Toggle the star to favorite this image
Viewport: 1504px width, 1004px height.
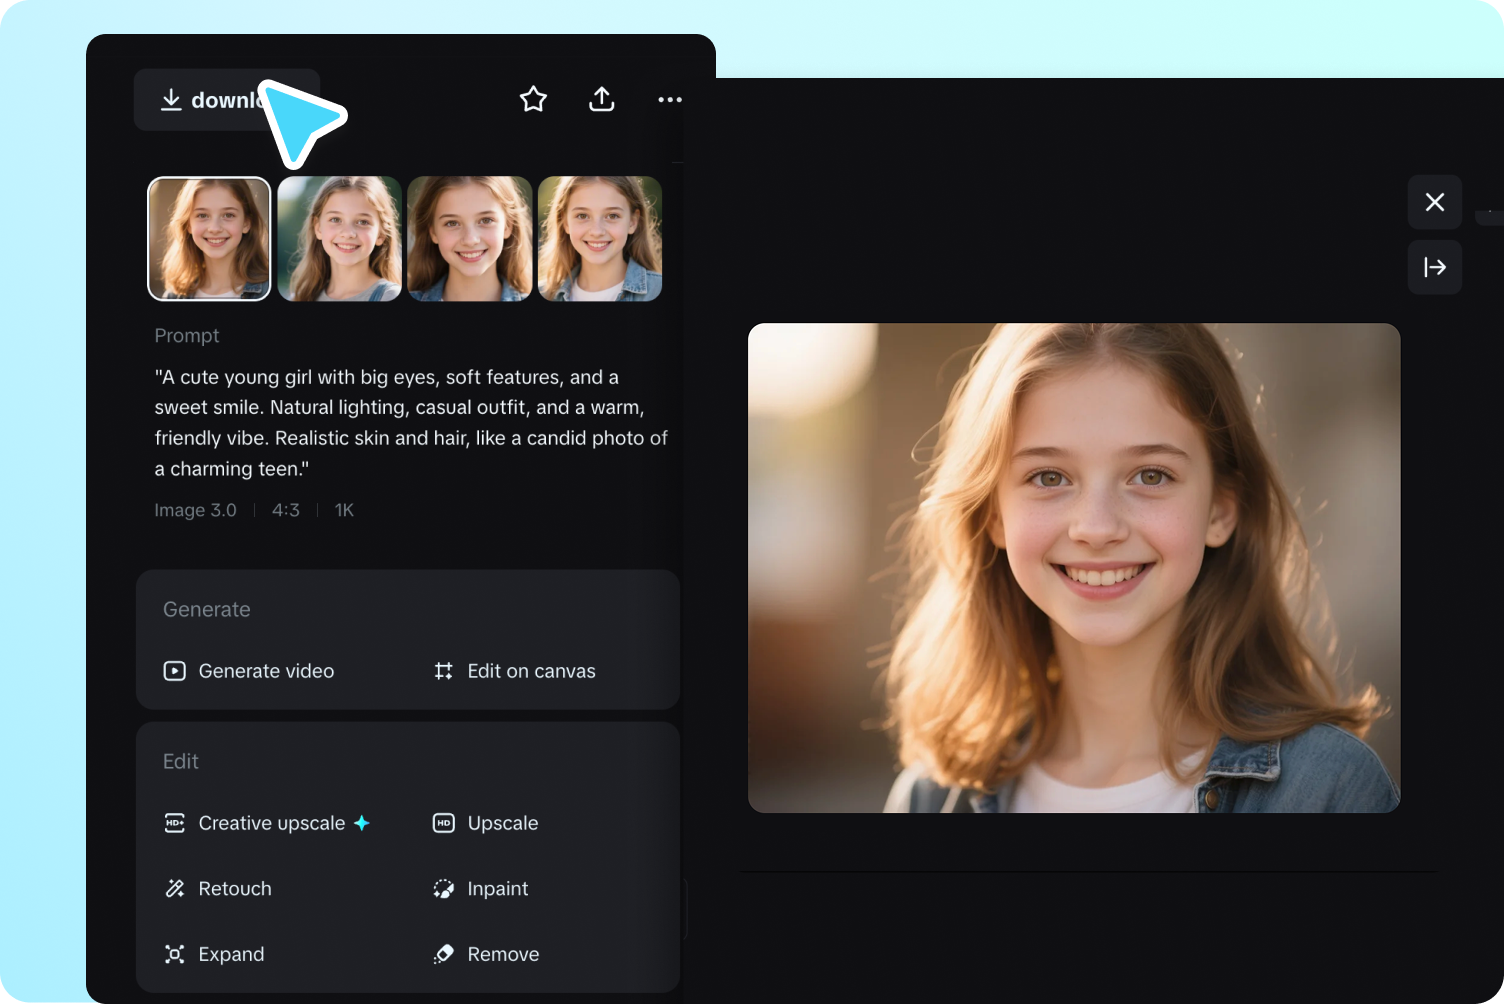pyautogui.click(x=533, y=99)
